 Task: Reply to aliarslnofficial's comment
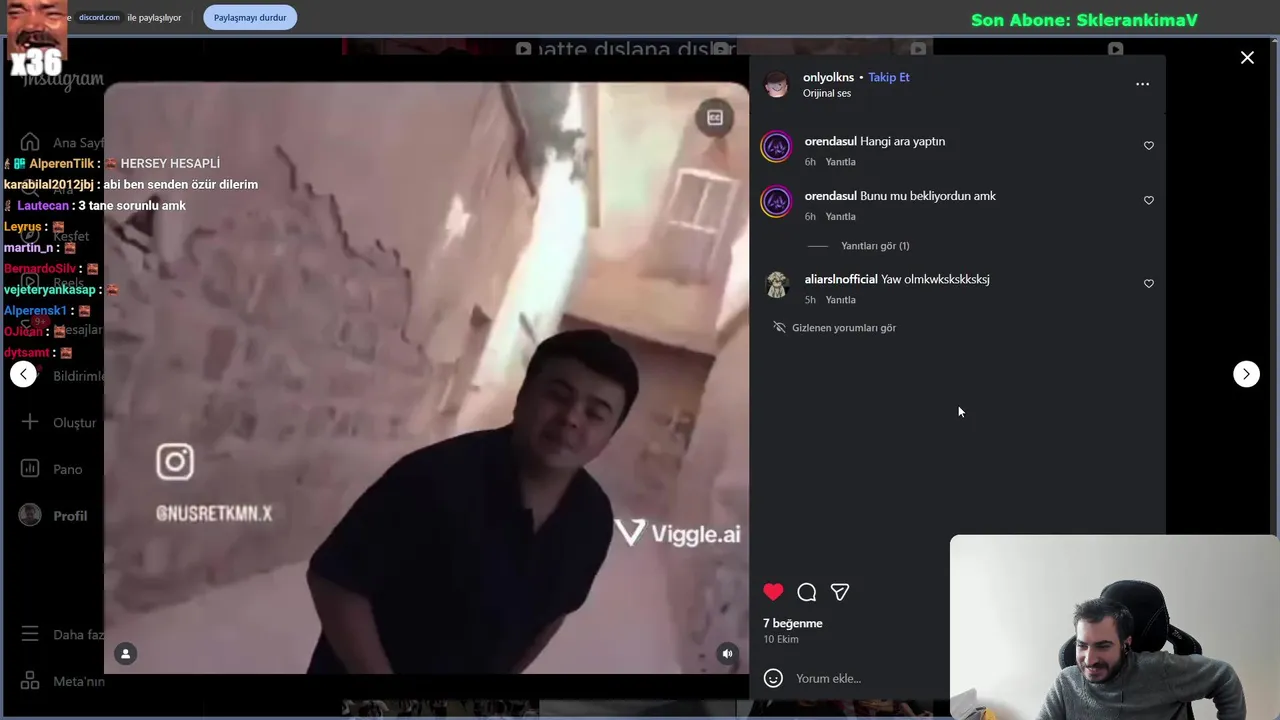(x=840, y=300)
